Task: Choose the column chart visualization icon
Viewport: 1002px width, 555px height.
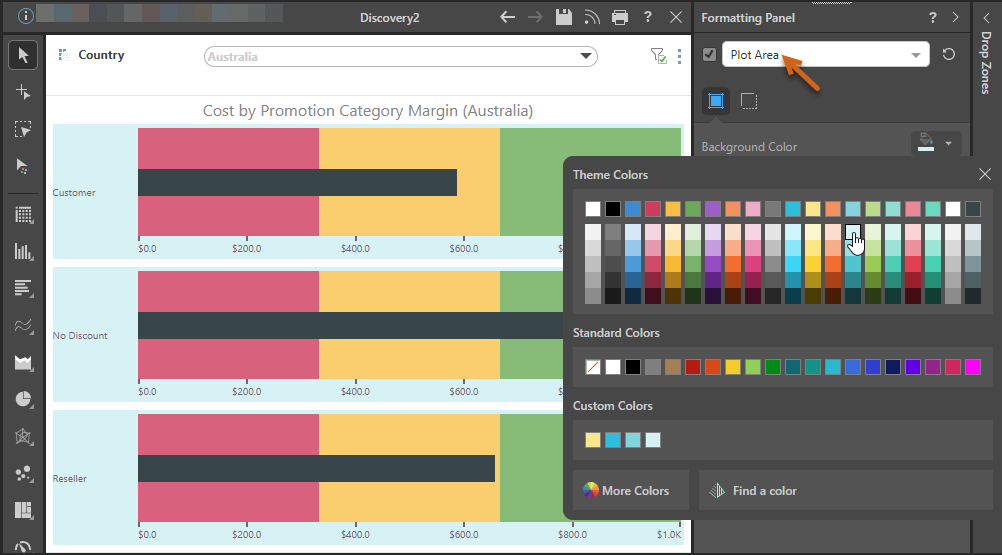Action: tap(23, 251)
